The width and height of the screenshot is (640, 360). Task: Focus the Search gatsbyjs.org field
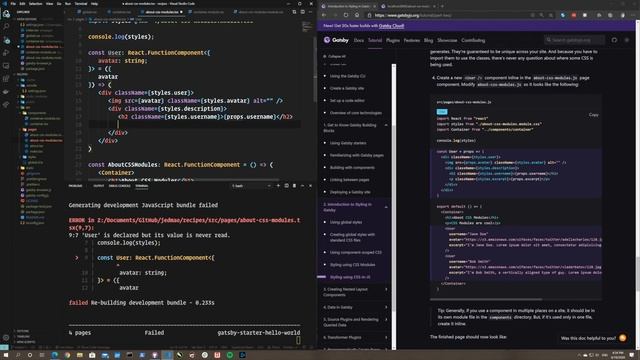pos(574,40)
